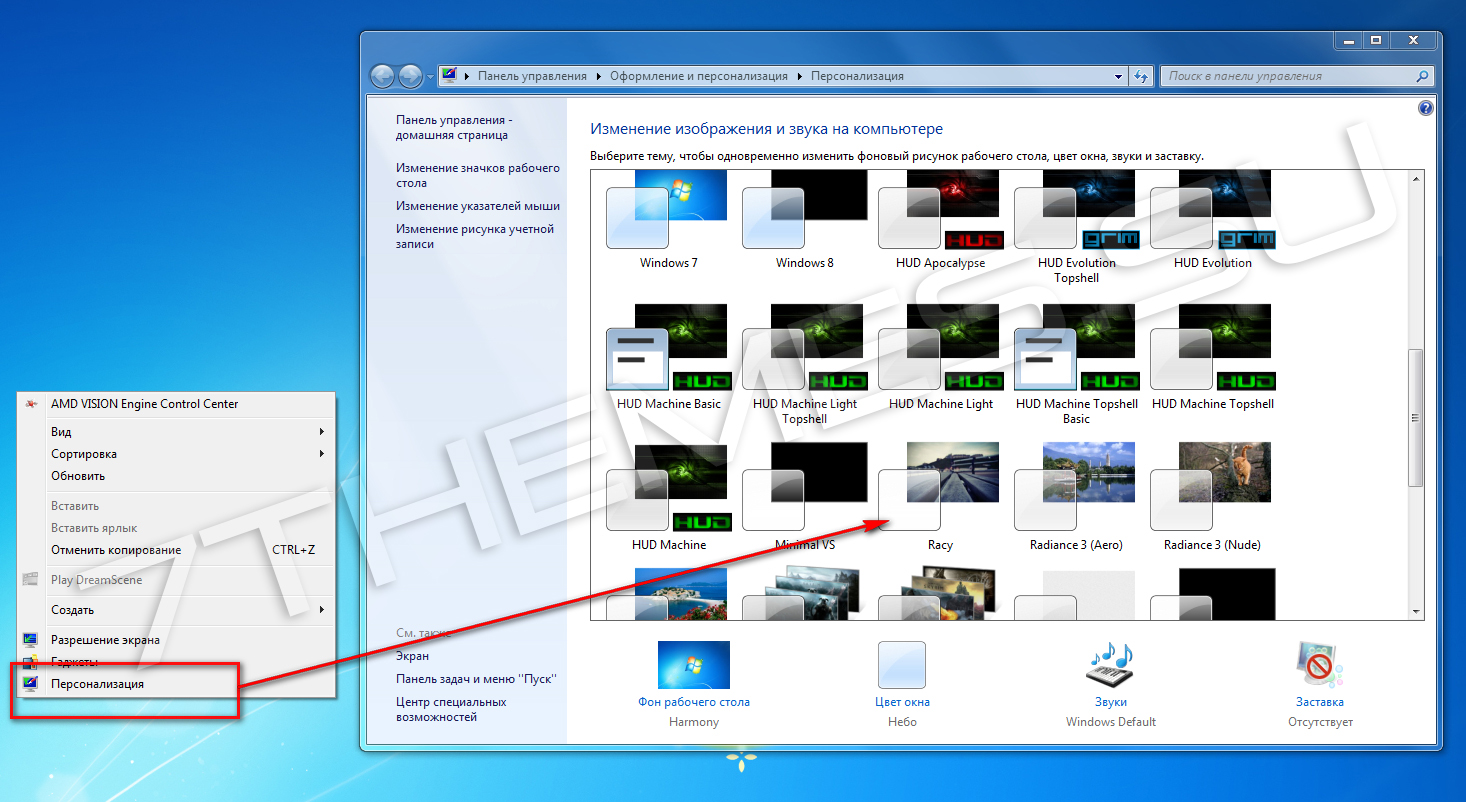Apply the Radiance 3 (Aero) theme
Viewport: 1466px width, 802px height.
coord(1075,488)
